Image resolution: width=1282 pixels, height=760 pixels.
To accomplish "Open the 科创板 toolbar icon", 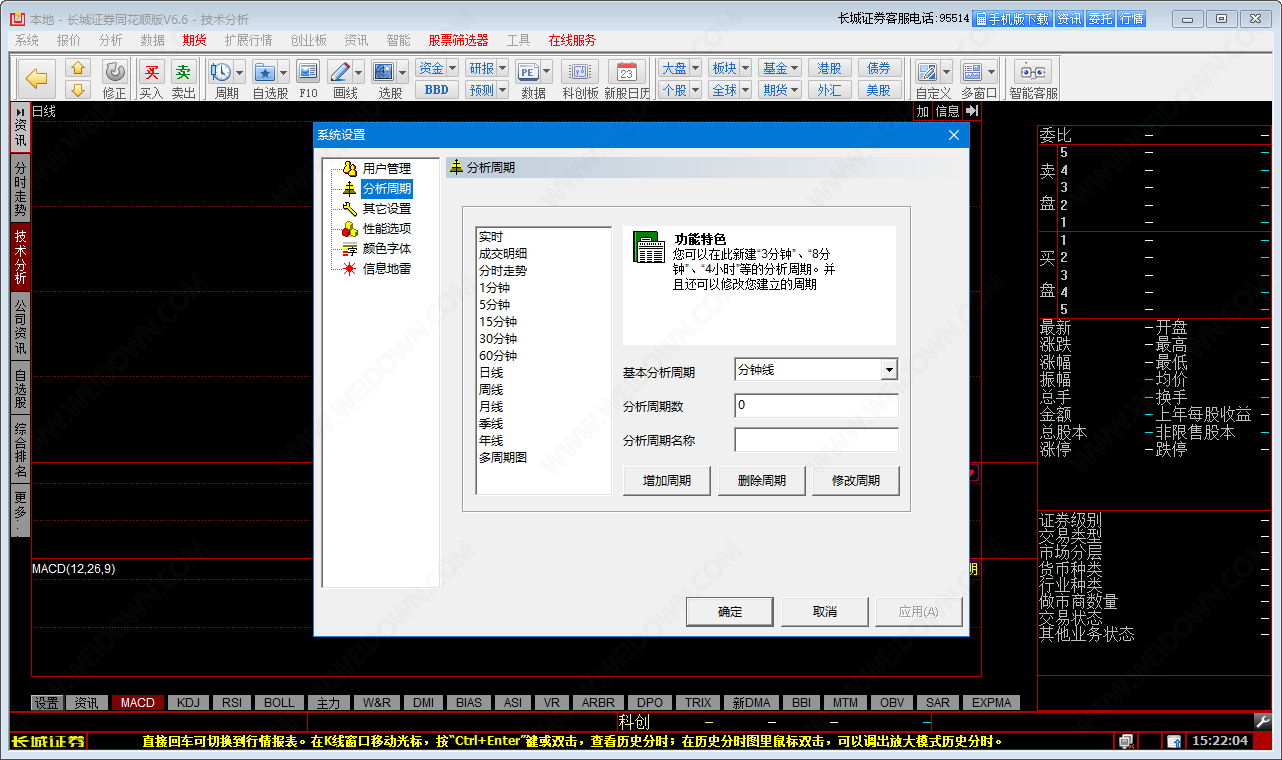I will (580, 73).
